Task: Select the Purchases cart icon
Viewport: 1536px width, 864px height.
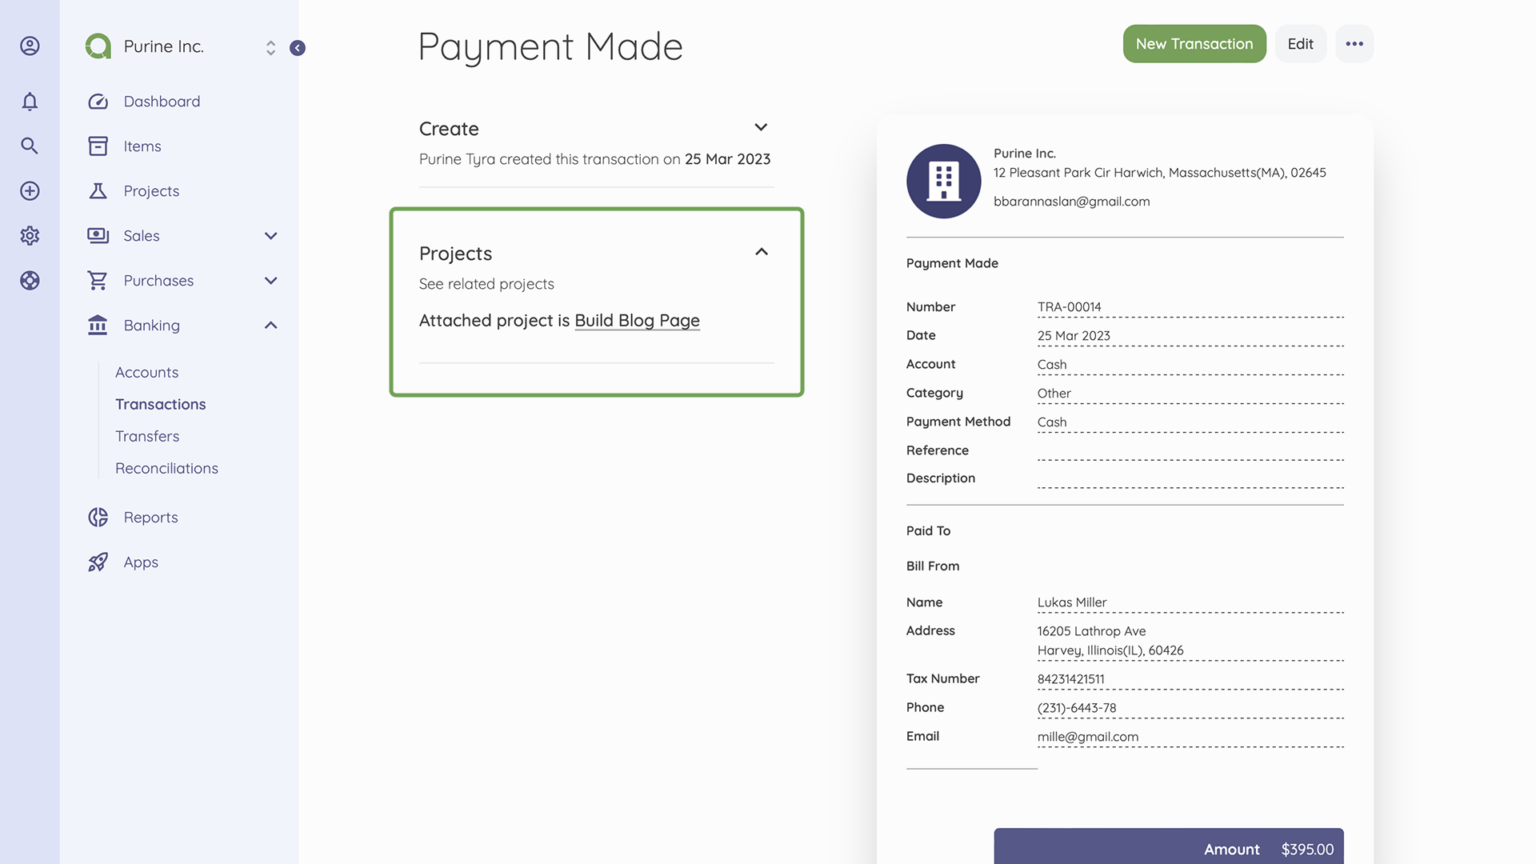Action: [x=97, y=280]
